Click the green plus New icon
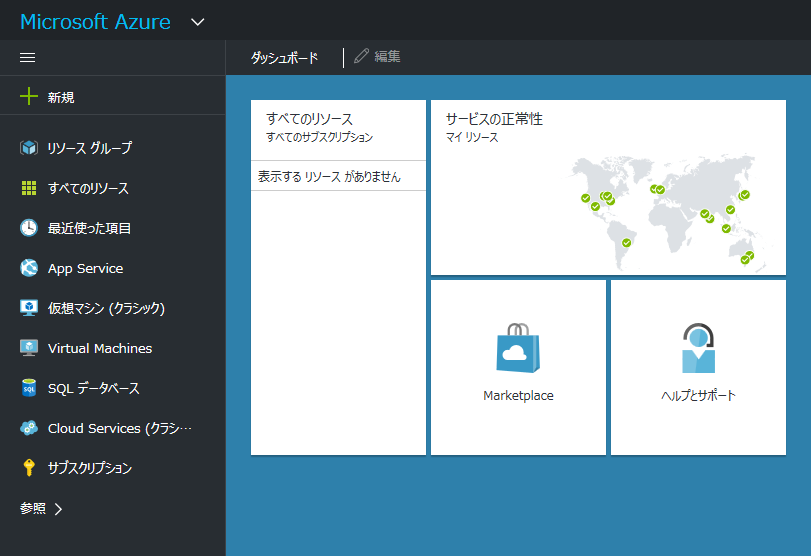Screen dimensions: 811x556 (x=28, y=96)
